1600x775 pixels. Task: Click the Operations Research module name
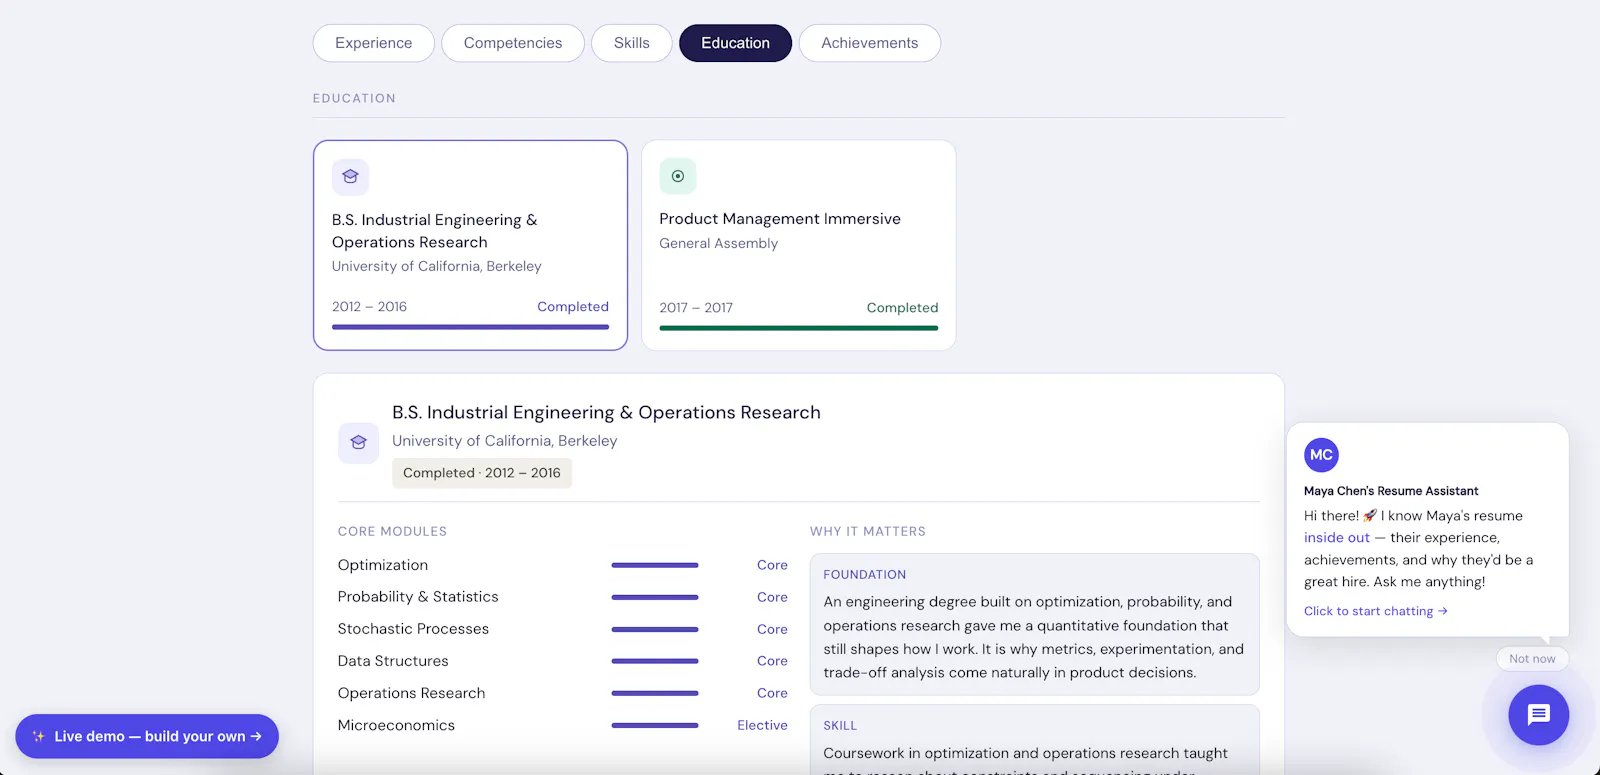point(411,693)
